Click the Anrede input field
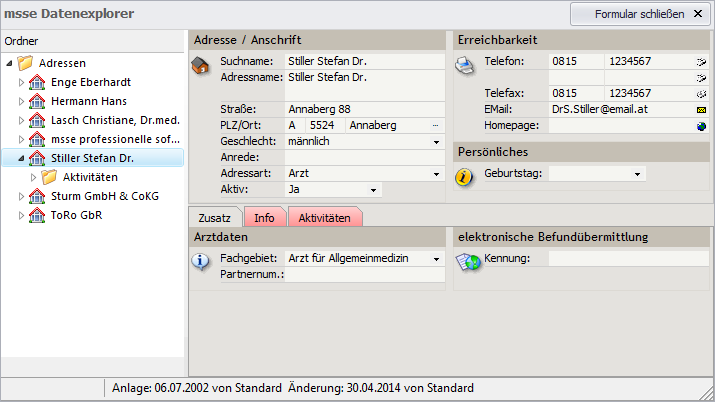The image size is (715, 402). [365, 157]
